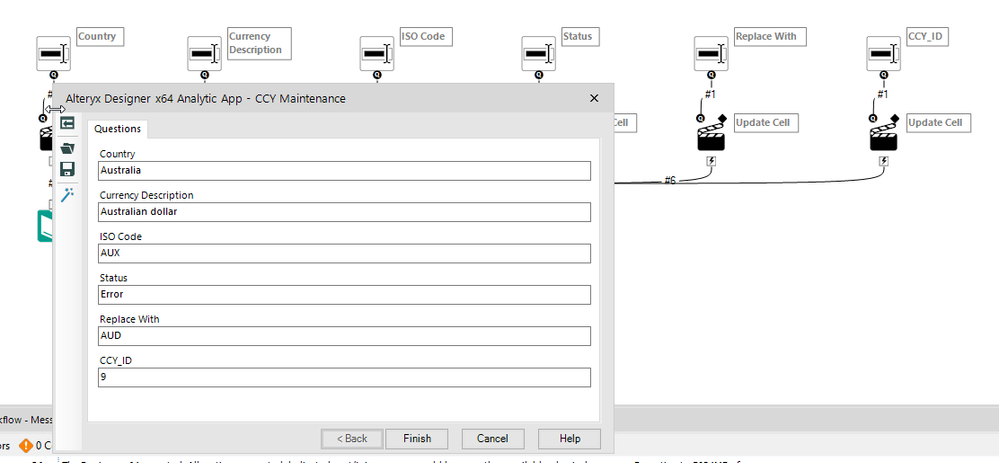Image resolution: width=999 pixels, height=463 pixels.
Task: Select the Replace With text box tool
Action: (711, 53)
